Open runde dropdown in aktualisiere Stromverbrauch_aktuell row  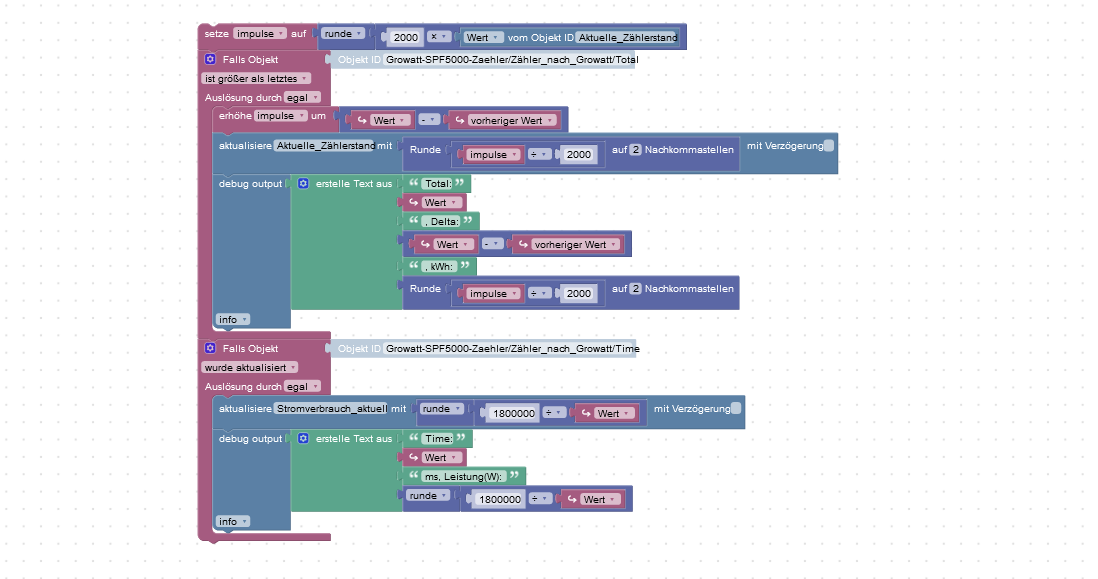tap(441, 408)
